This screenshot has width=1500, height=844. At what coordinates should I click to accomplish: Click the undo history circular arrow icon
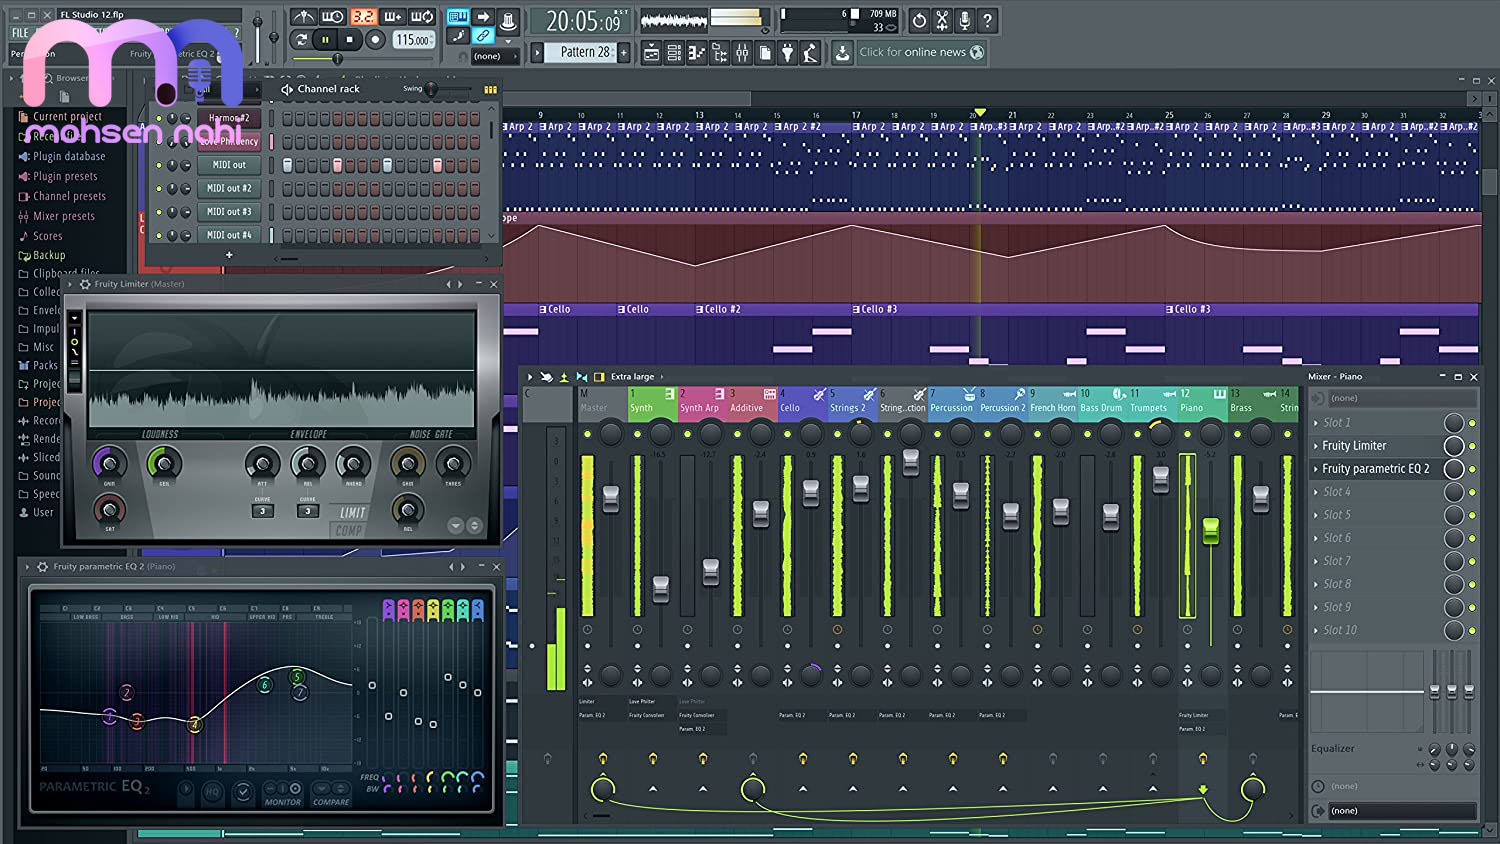(919, 20)
